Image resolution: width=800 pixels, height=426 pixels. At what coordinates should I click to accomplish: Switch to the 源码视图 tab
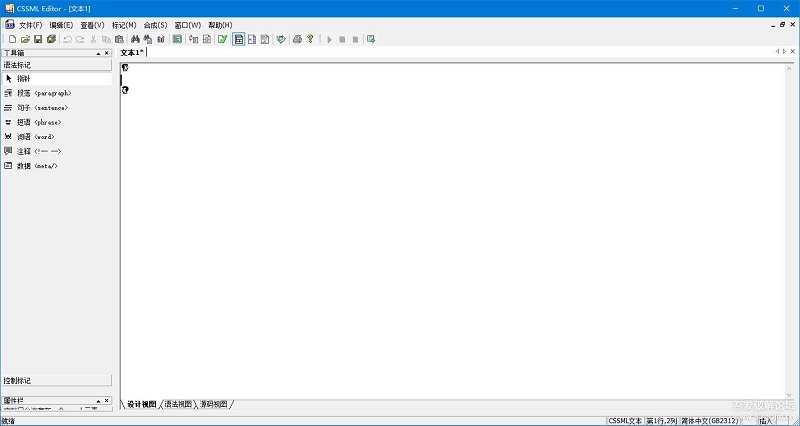(x=213, y=404)
